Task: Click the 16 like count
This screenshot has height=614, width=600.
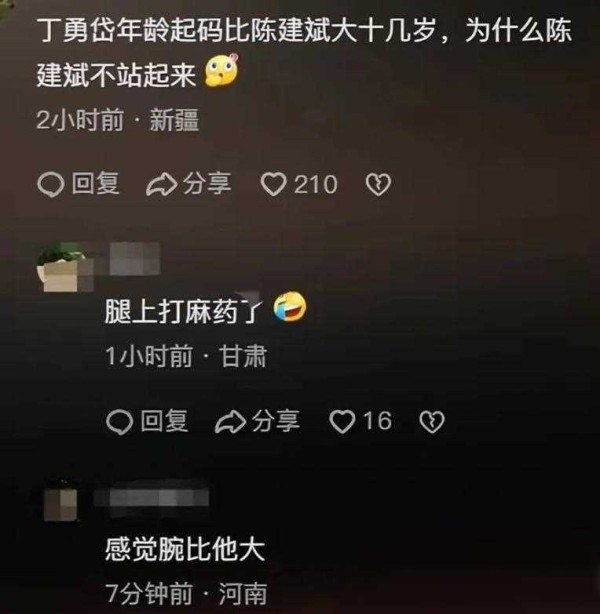Action: click(377, 421)
